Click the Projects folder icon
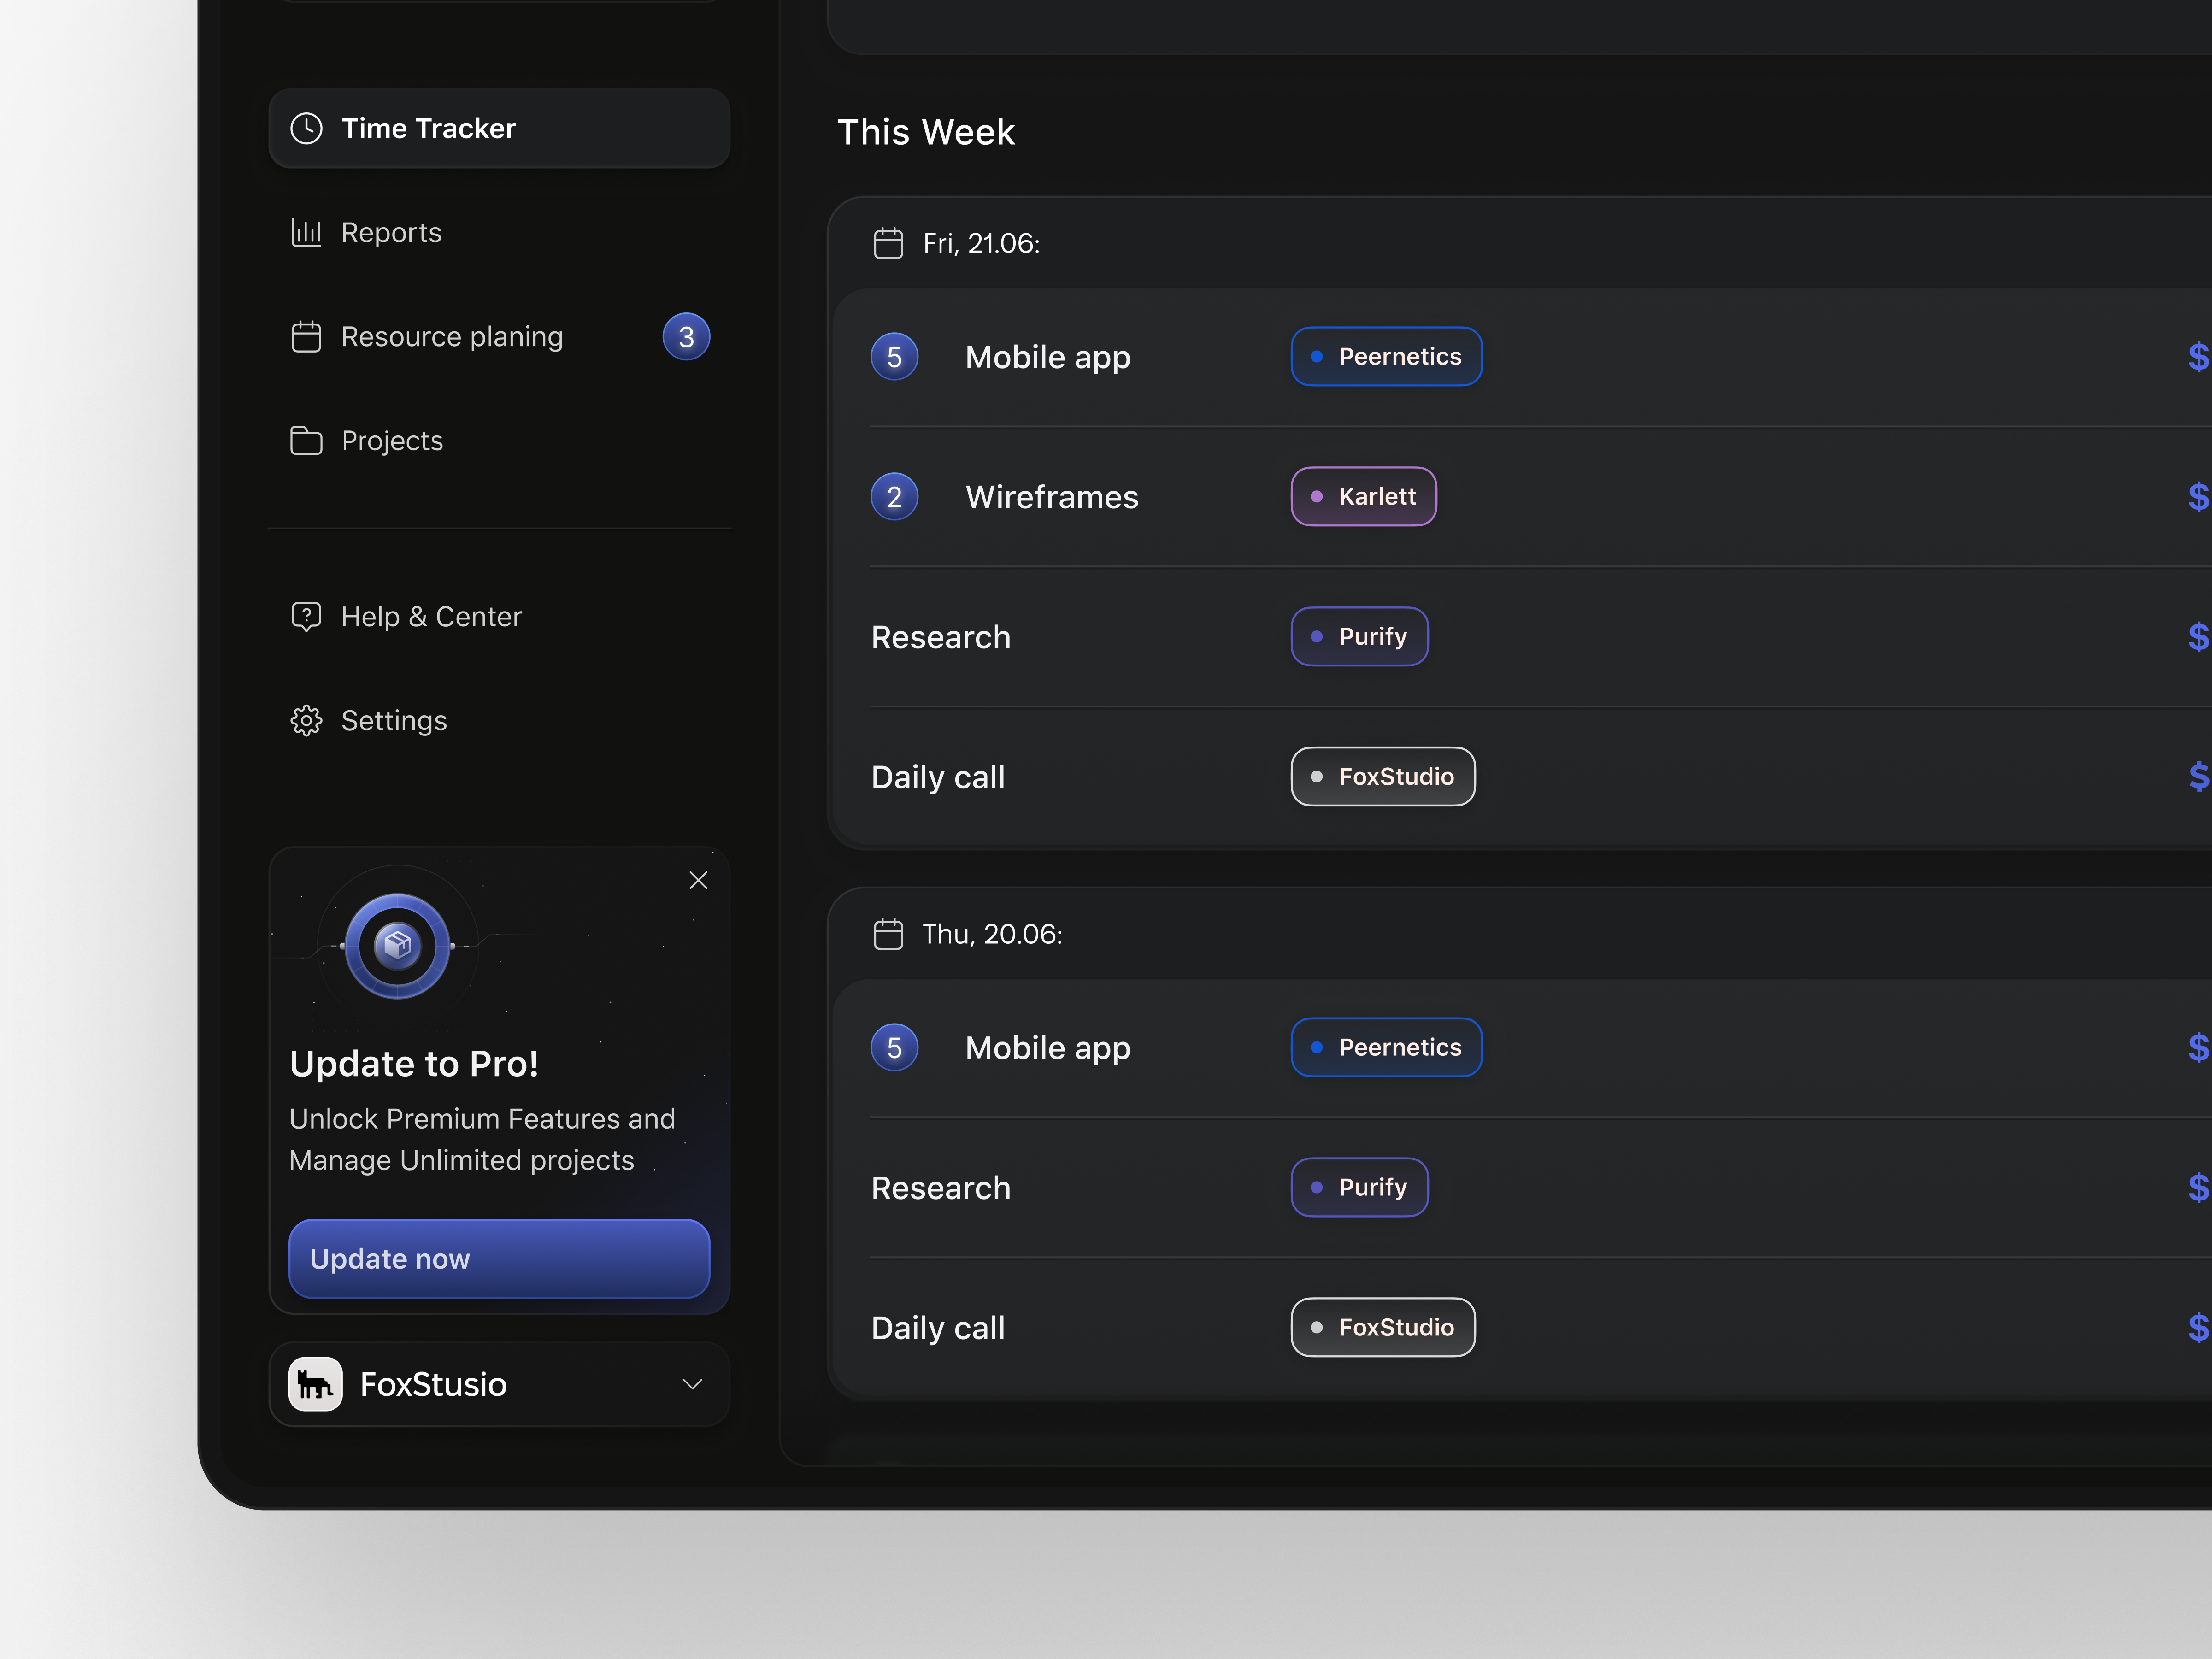Image resolution: width=2212 pixels, height=1659 pixels. (x=306, y=440)
